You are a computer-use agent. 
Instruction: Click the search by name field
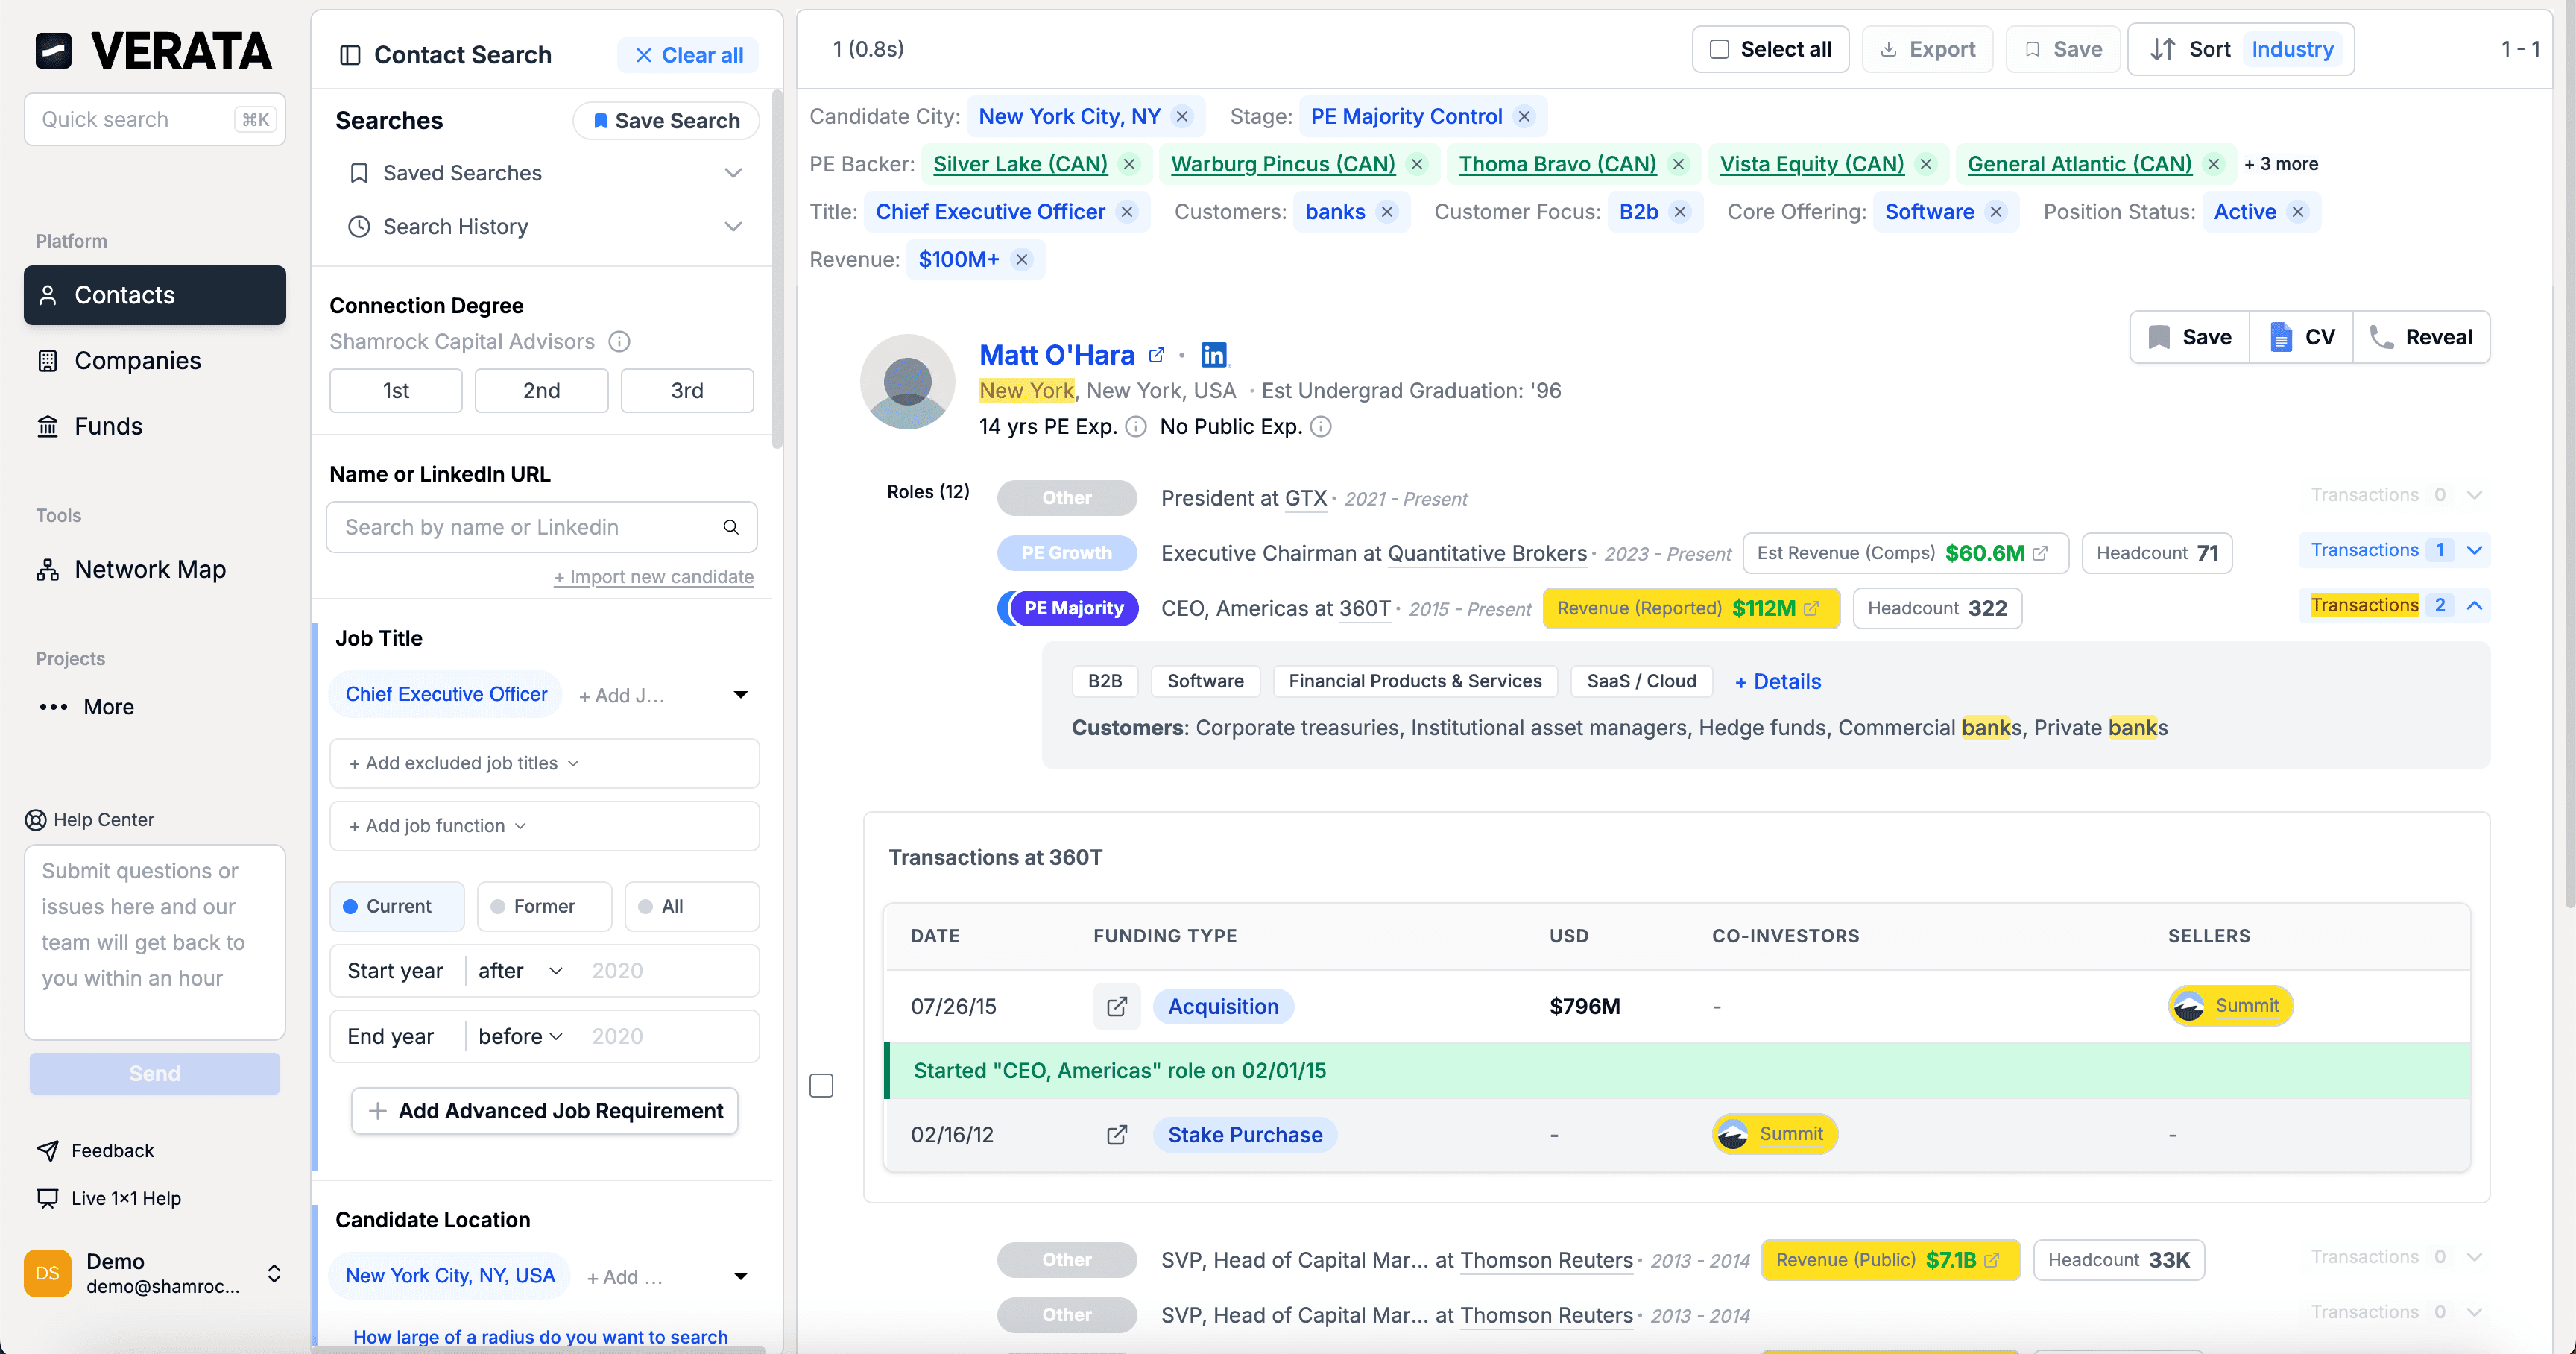pyautogui.click(x=530, y=527)
